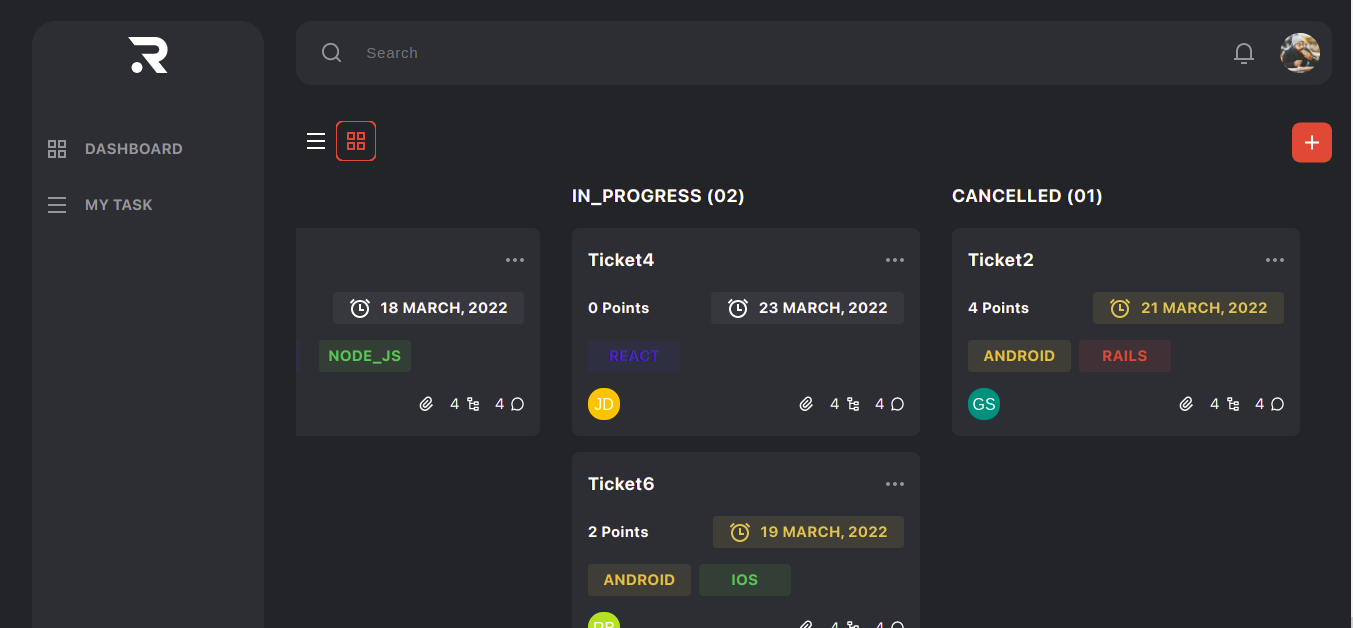Open the options menu on Ticket6
The height and width of the screenshot is (628, 1353).
pyautogui.click(x=894, y=483)
